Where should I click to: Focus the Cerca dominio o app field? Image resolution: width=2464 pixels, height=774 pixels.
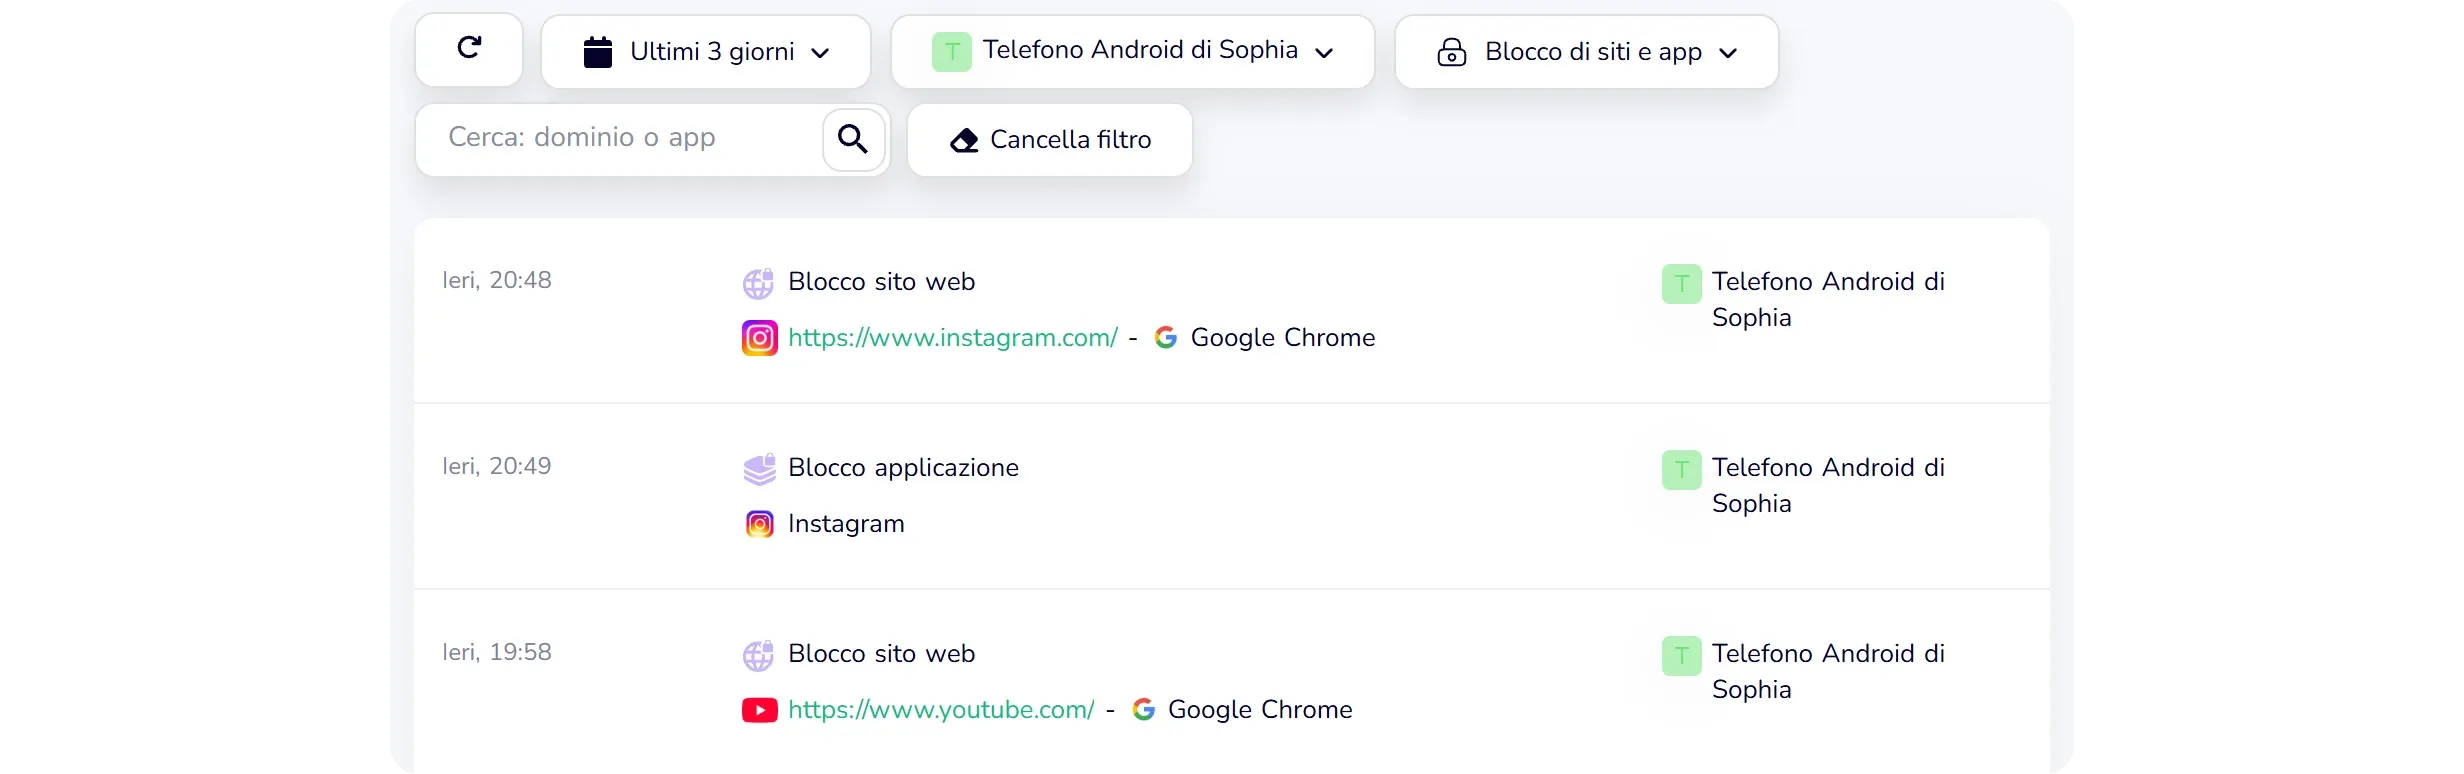(620, 138)
